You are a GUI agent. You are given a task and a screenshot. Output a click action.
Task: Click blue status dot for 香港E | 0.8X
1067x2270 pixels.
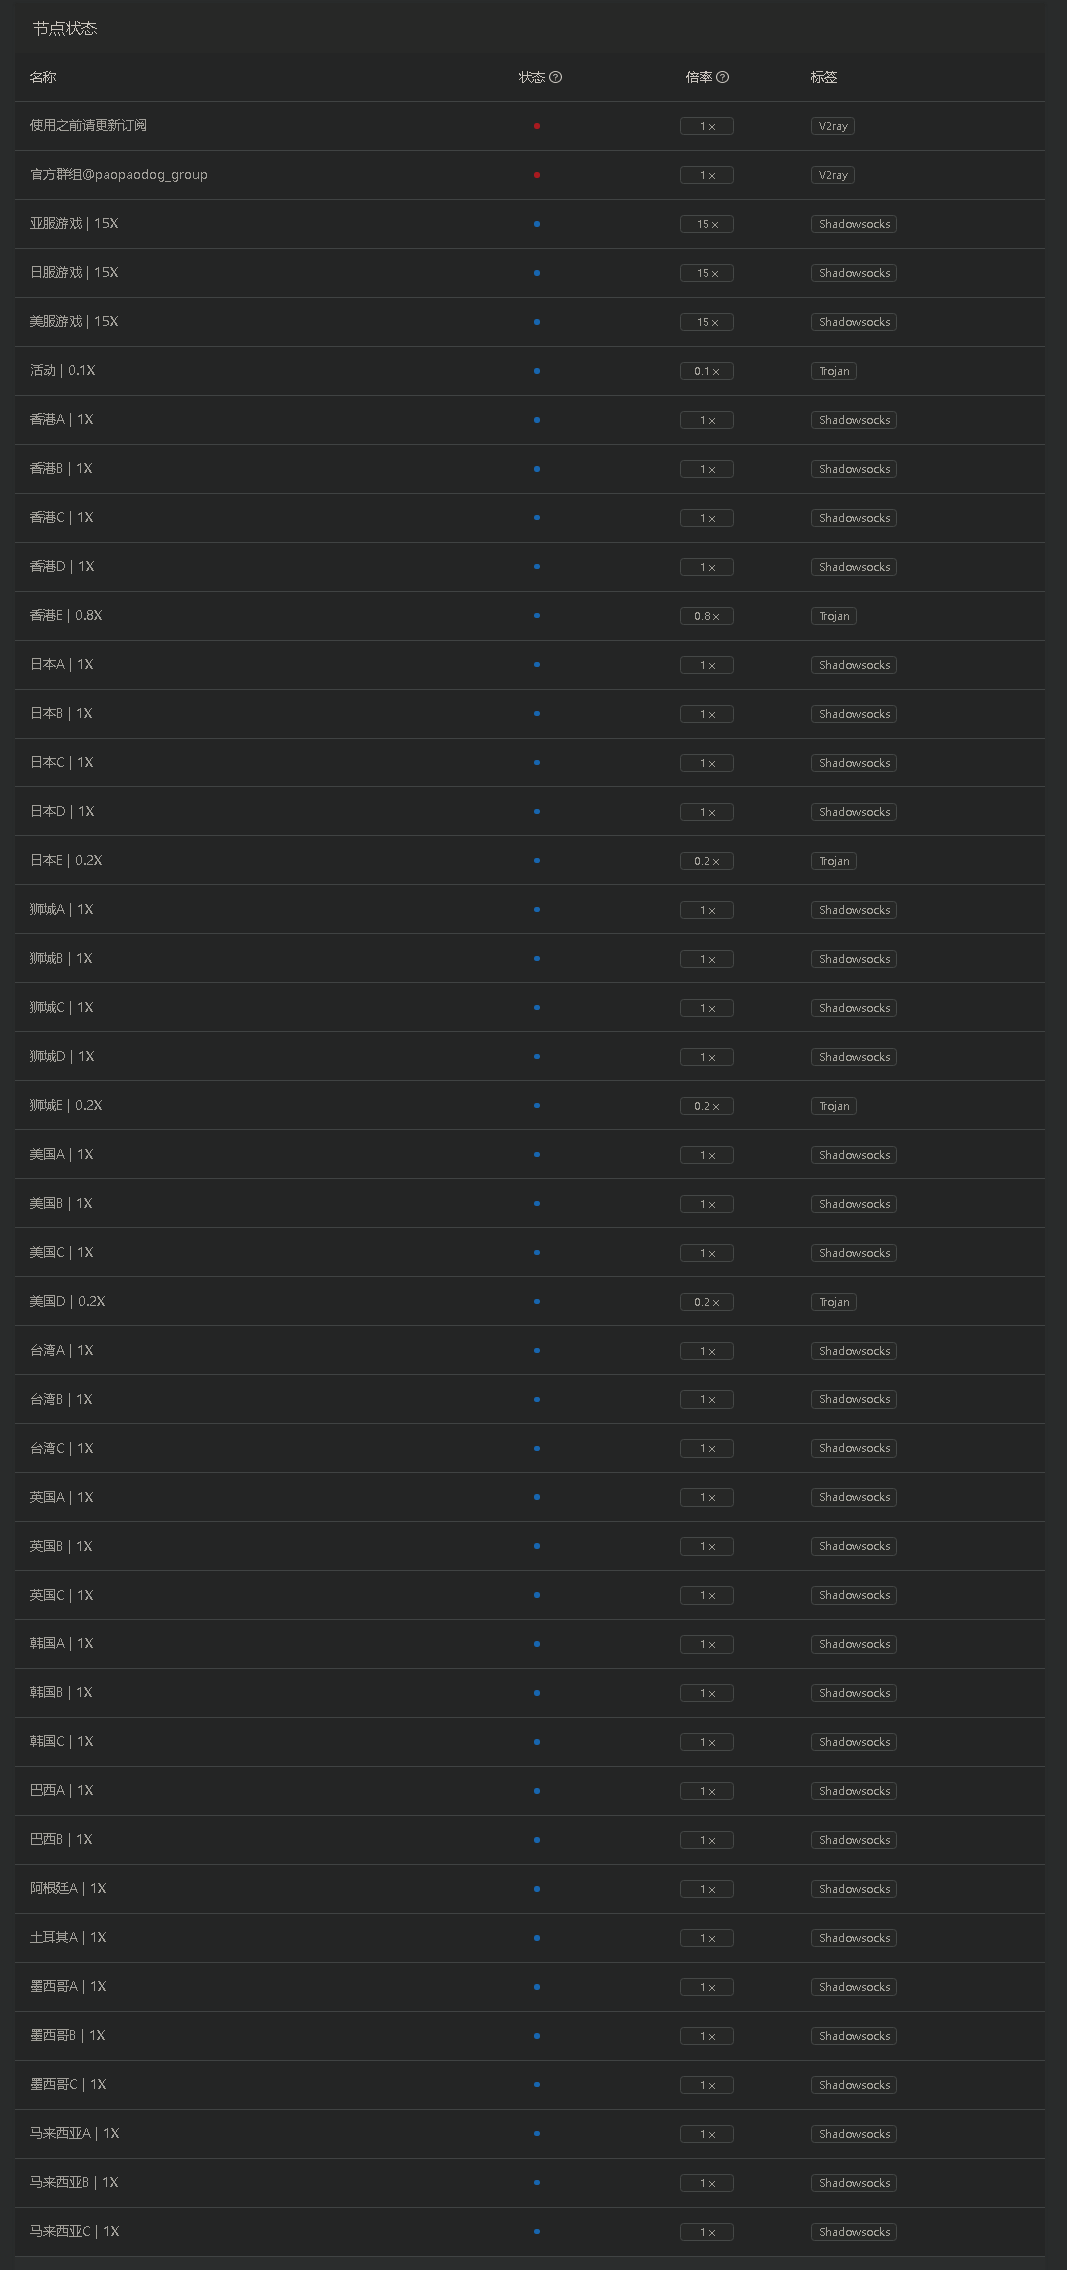537,616
